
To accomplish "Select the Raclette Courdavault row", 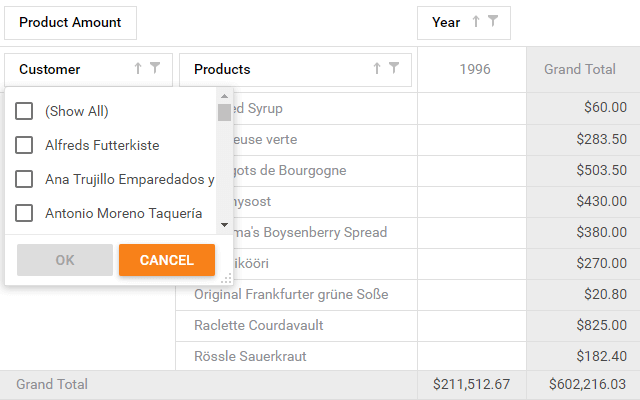I will tap(259, 325).
